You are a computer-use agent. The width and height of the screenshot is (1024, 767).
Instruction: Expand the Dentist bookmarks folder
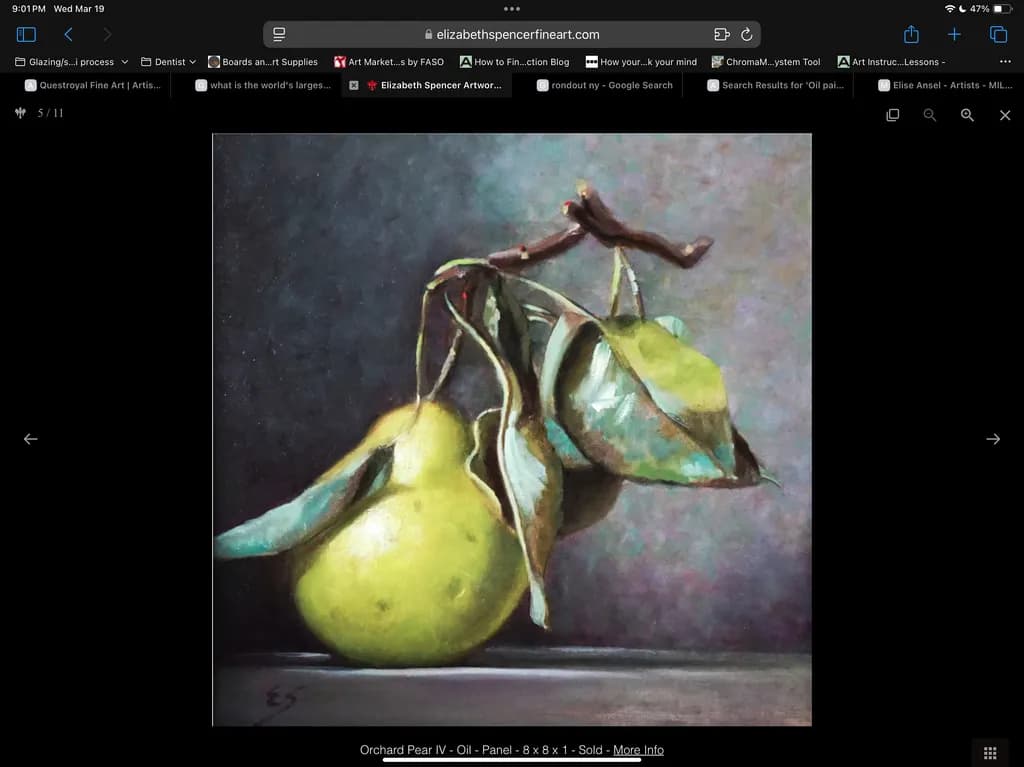[168, 62]
